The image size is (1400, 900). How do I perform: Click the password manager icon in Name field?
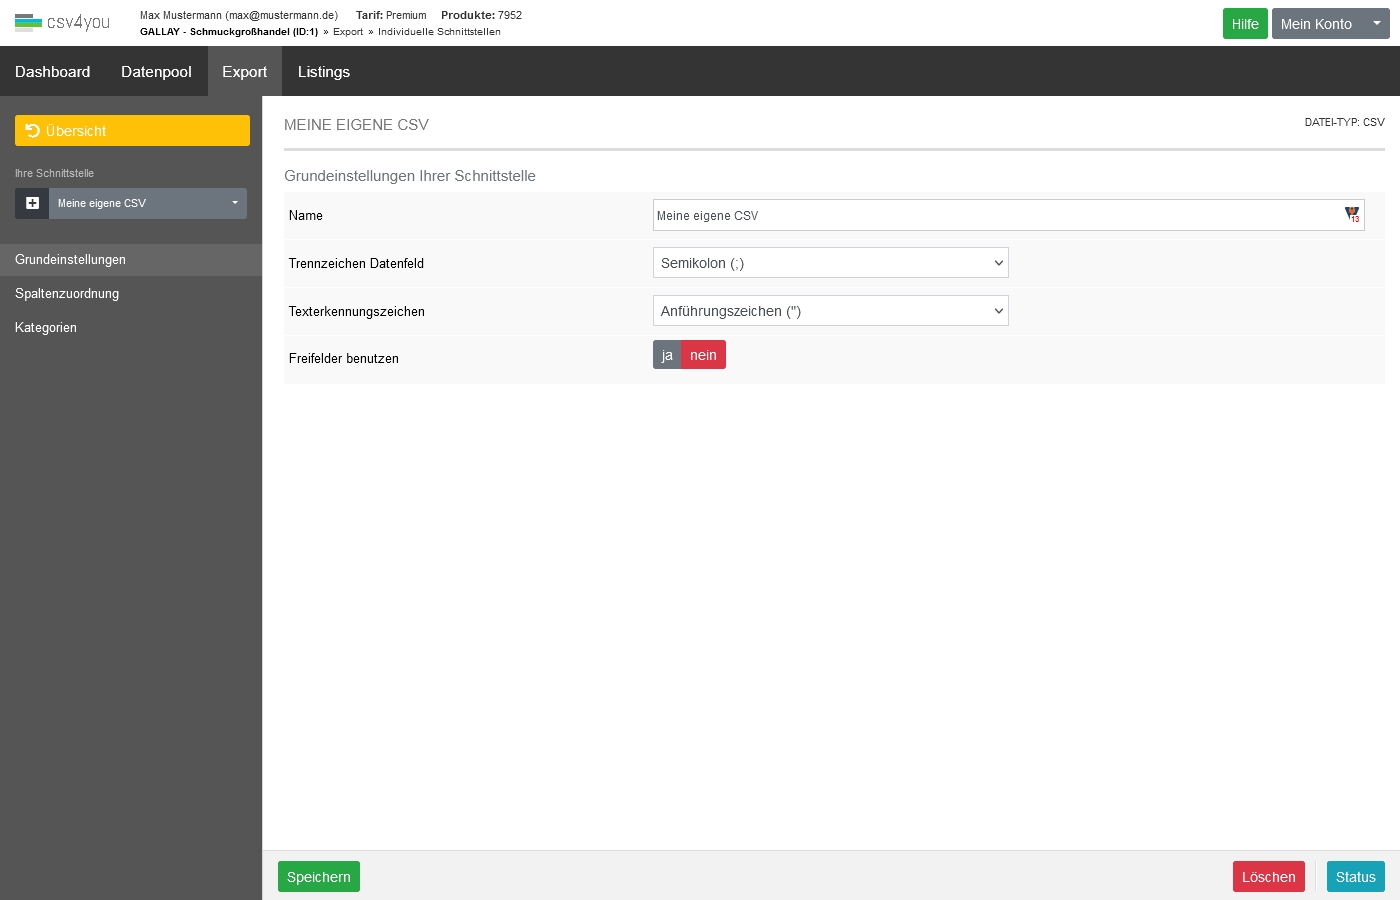click(1352, 215)
